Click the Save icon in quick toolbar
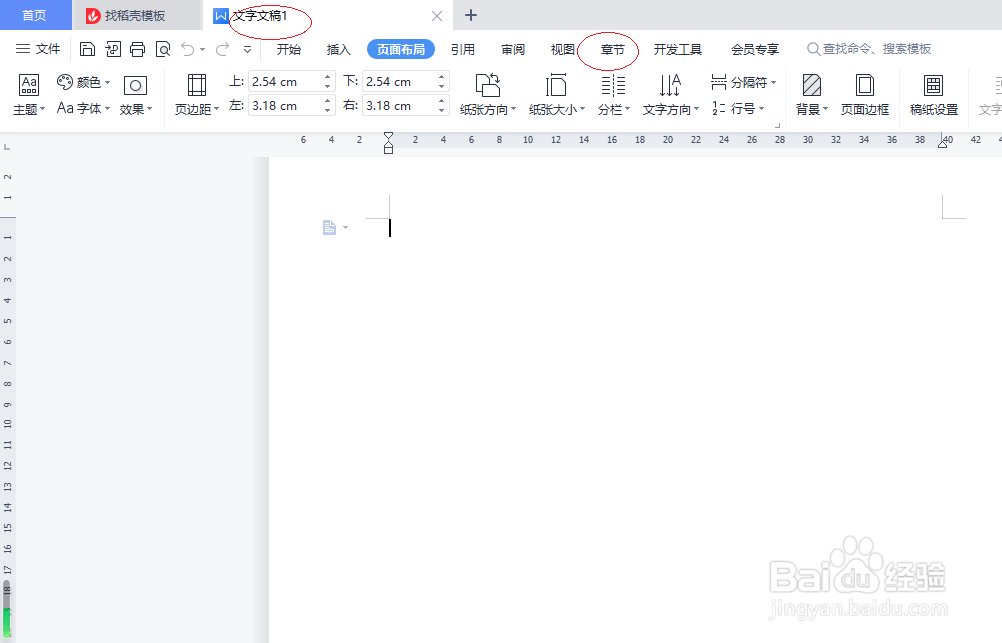Screen dimensions: 1002x643 88,49
